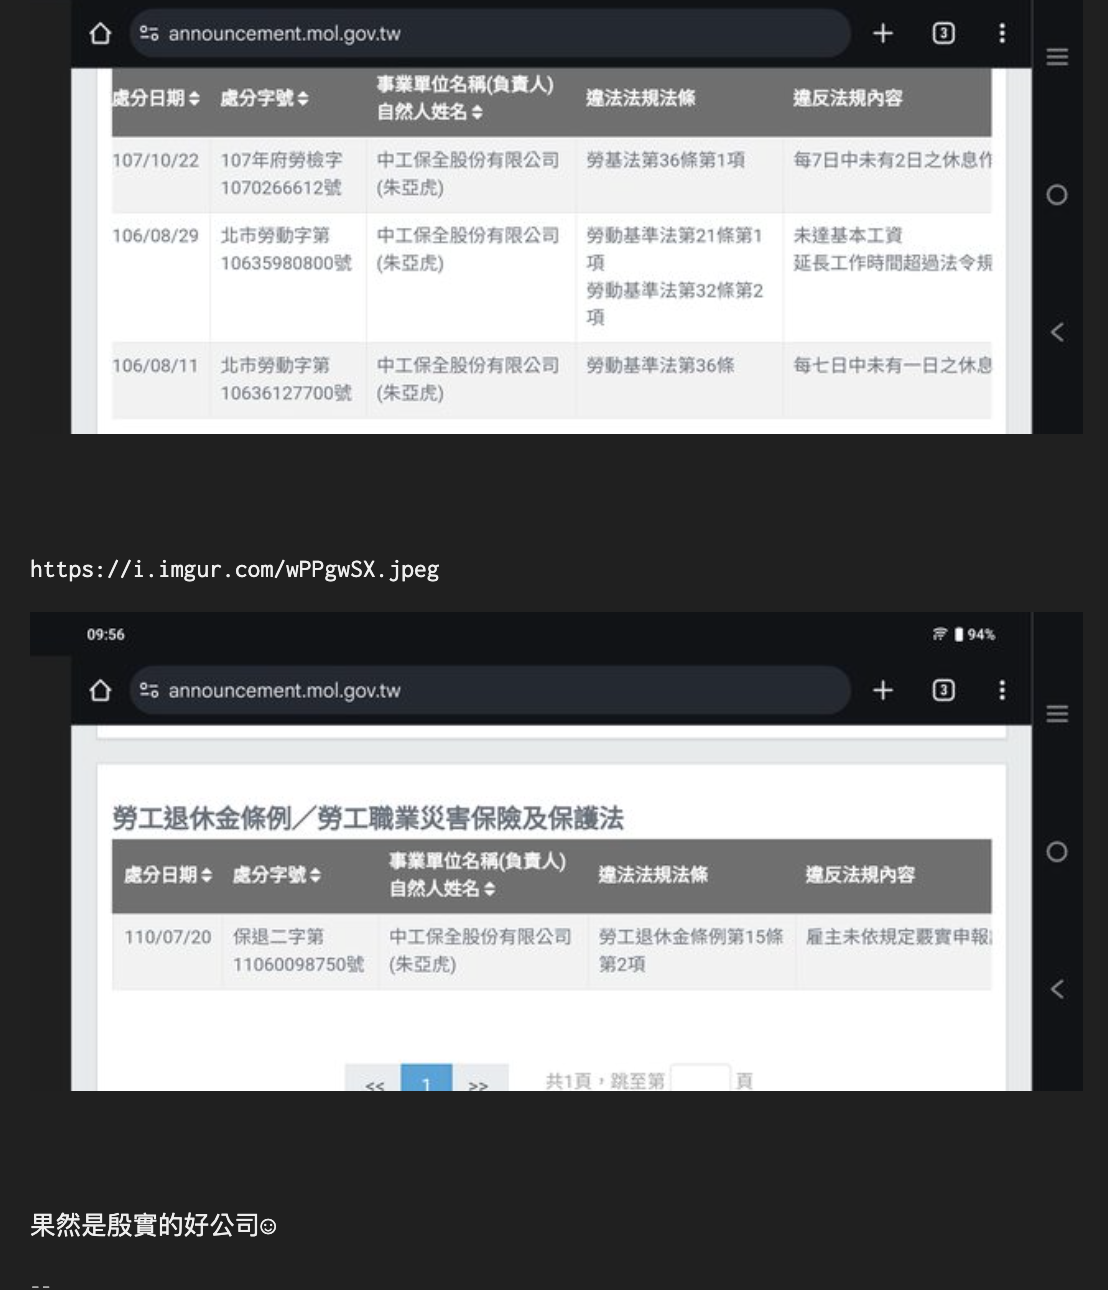Click the address bar above the 107/10/22 table
The height and width of the screenshot is (1290, 1108).
click(490, 34)
